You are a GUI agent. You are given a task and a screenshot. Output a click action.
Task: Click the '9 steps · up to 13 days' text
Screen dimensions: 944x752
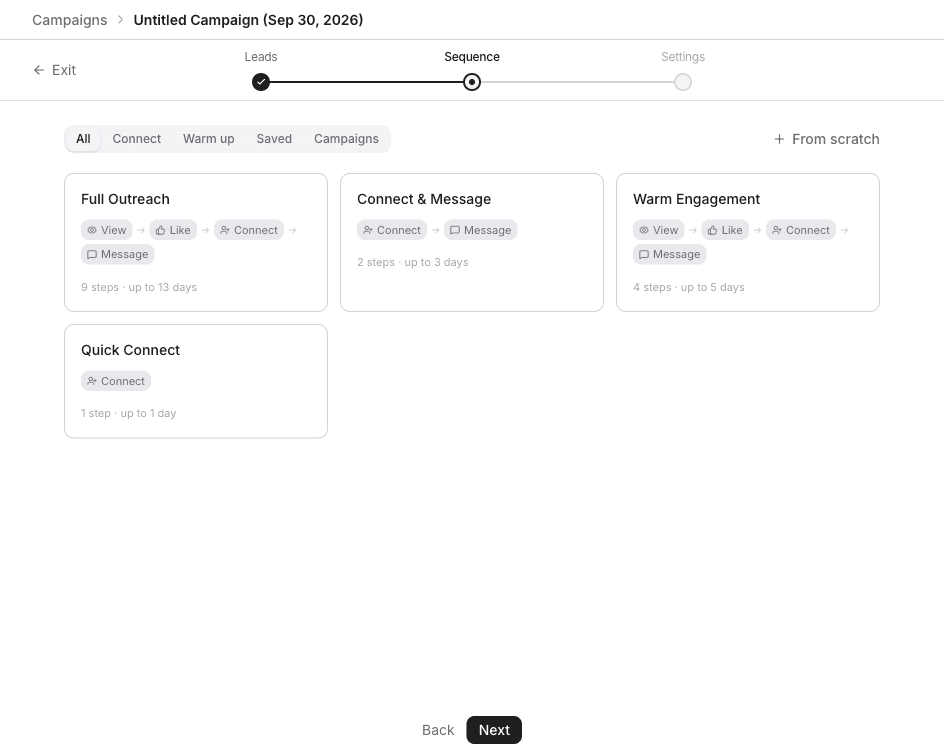click(139, 287)
